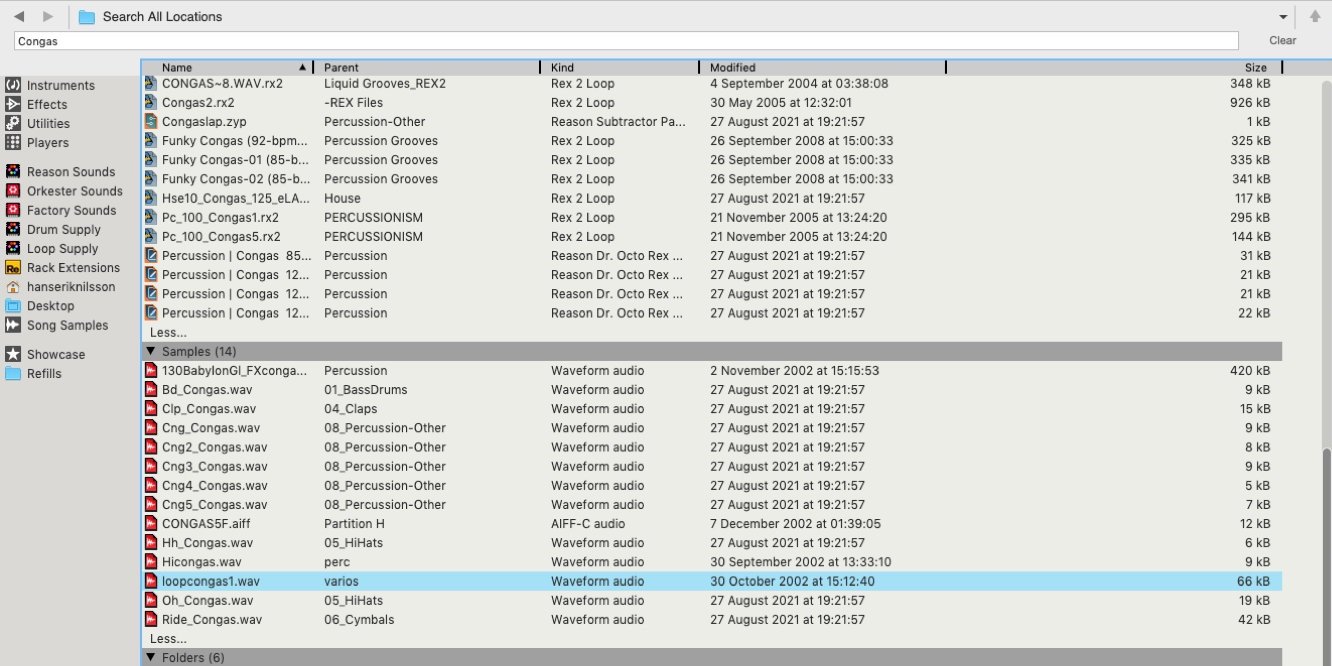The image size is (1332, 666).
Task: Collapse the Samples (14) section
Action: coord(151,351)
